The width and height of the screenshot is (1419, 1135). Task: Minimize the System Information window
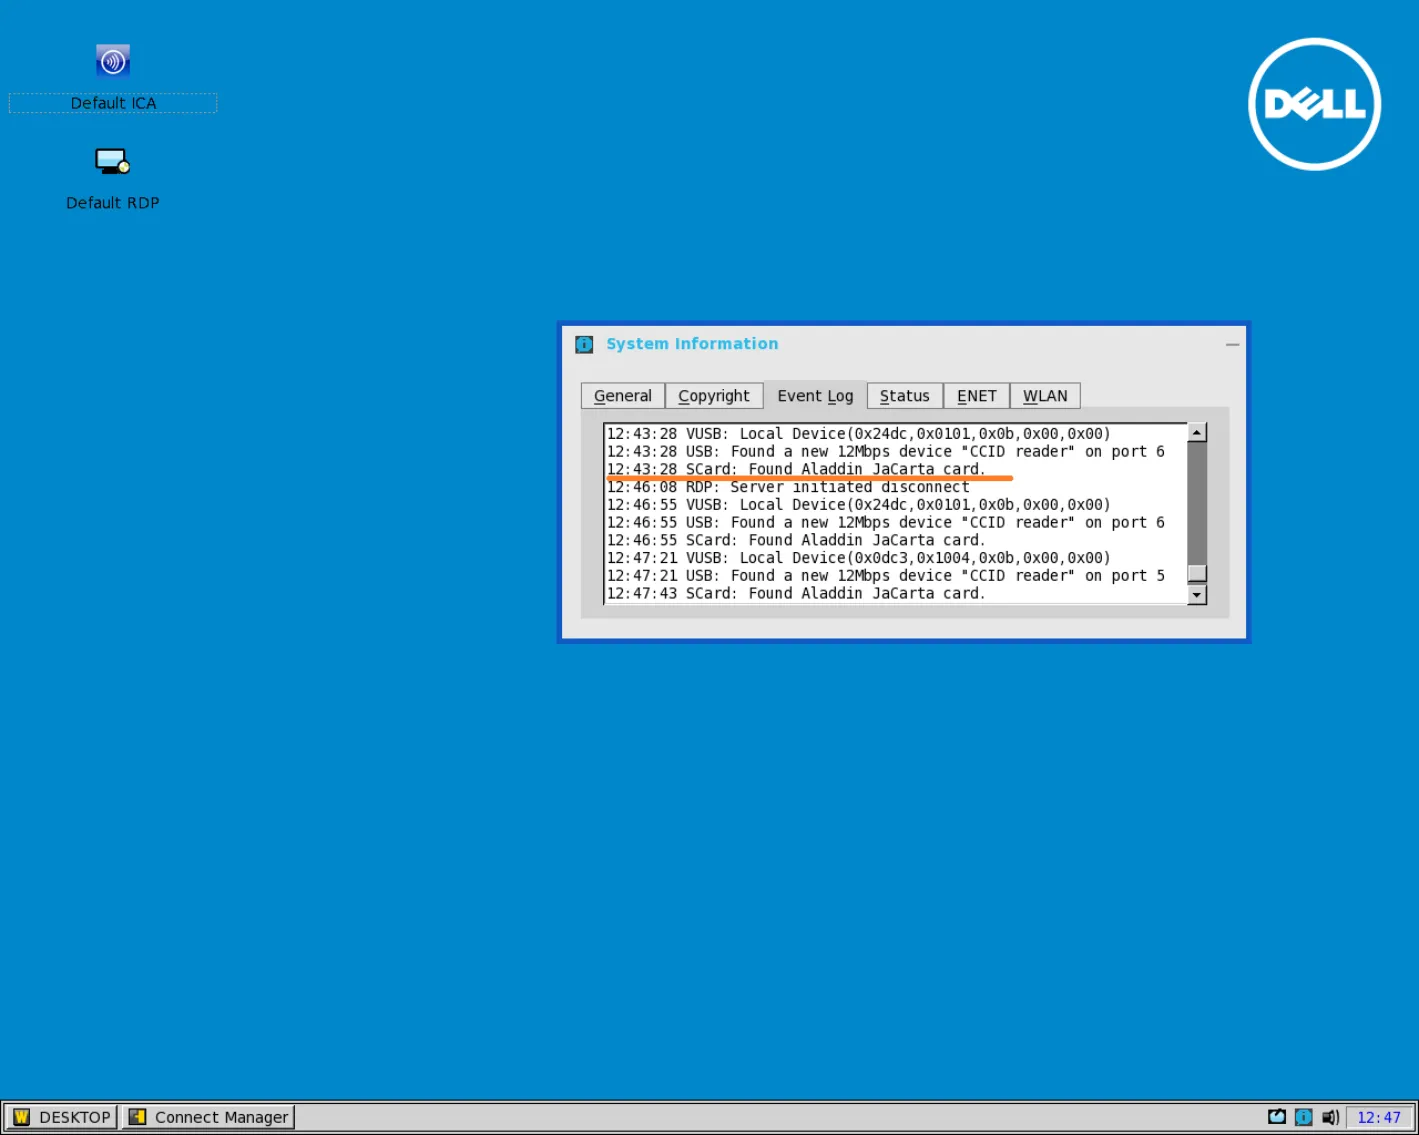click(1232, 344)
